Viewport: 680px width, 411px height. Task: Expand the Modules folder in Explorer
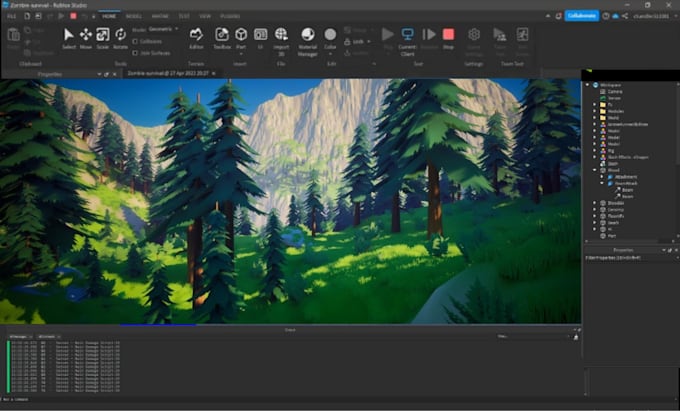(x=595, y=111)
